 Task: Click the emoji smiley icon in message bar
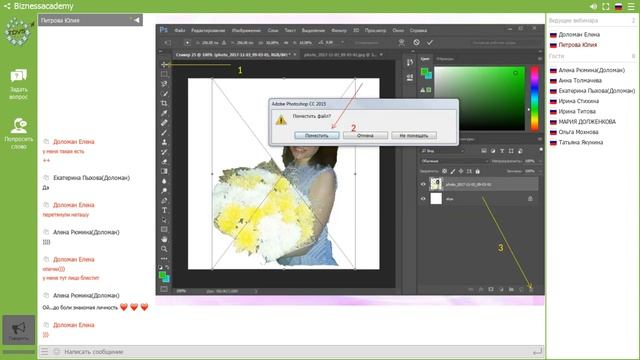(56, 351)
